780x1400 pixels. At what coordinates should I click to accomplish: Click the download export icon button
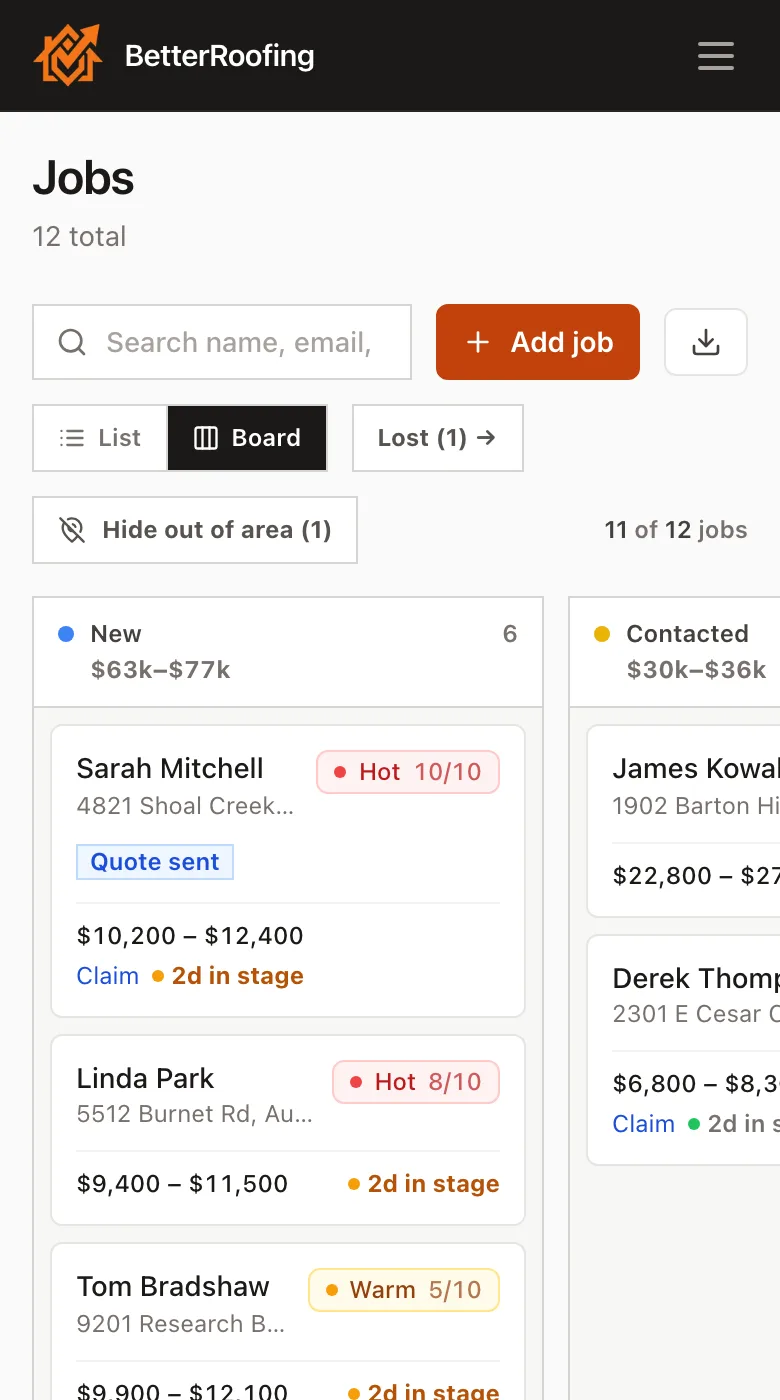click(x=706, y=342)
